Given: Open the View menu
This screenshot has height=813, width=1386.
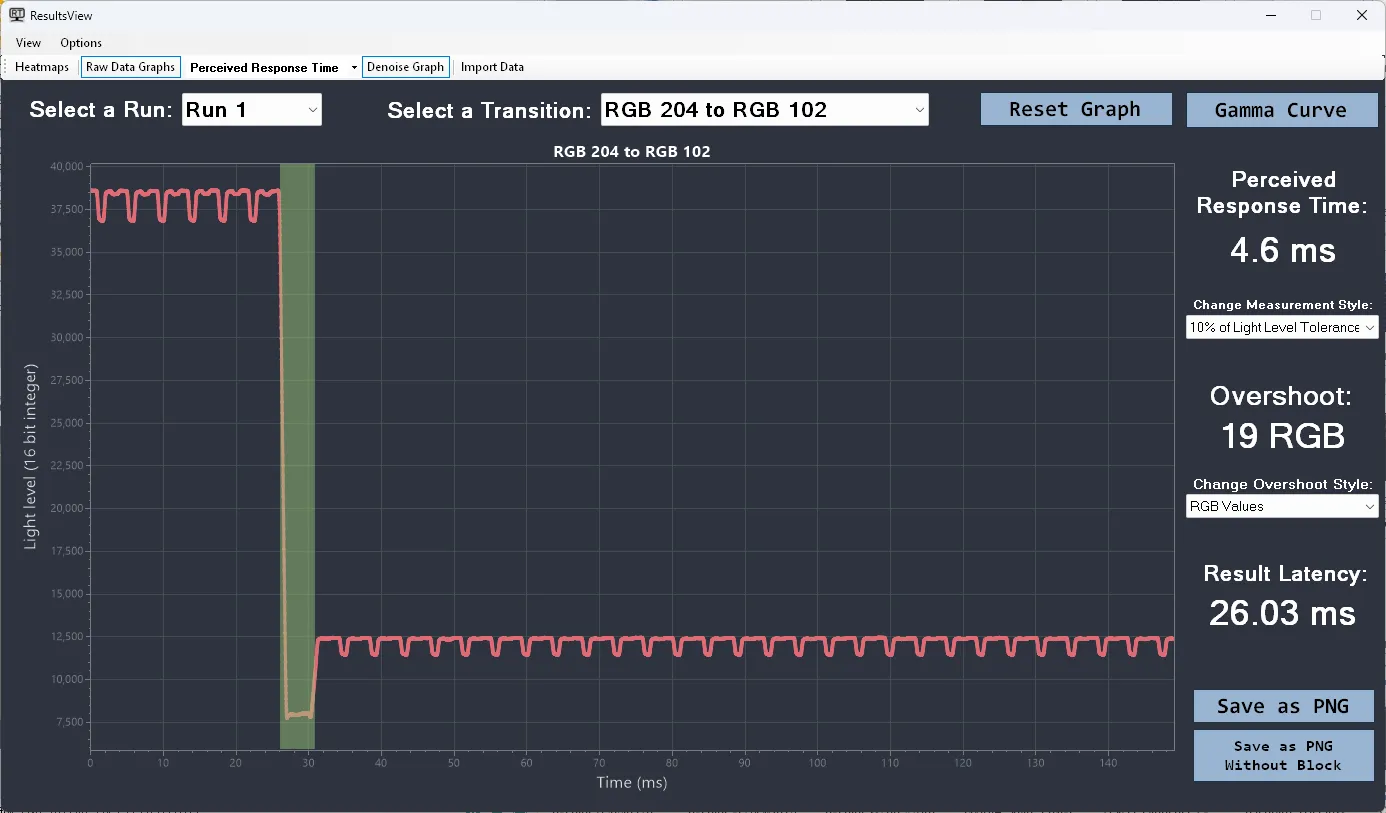Looking at the screenshot, I should tap(28, 43).
